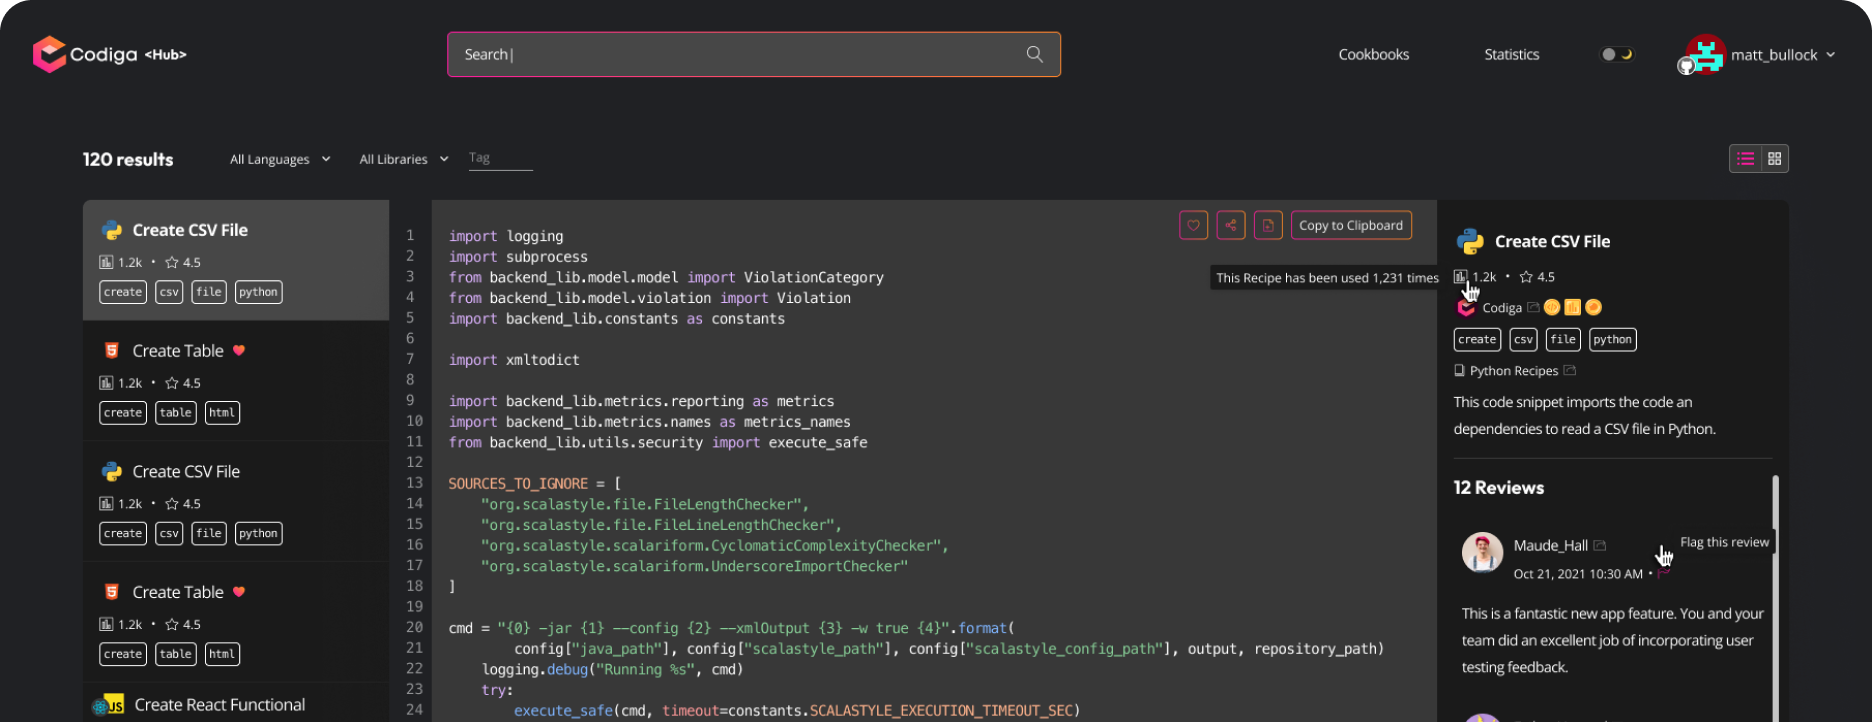Click the star rating icon in the details panel
This screenshot has height=722, width=1872.
(1526, 277)
